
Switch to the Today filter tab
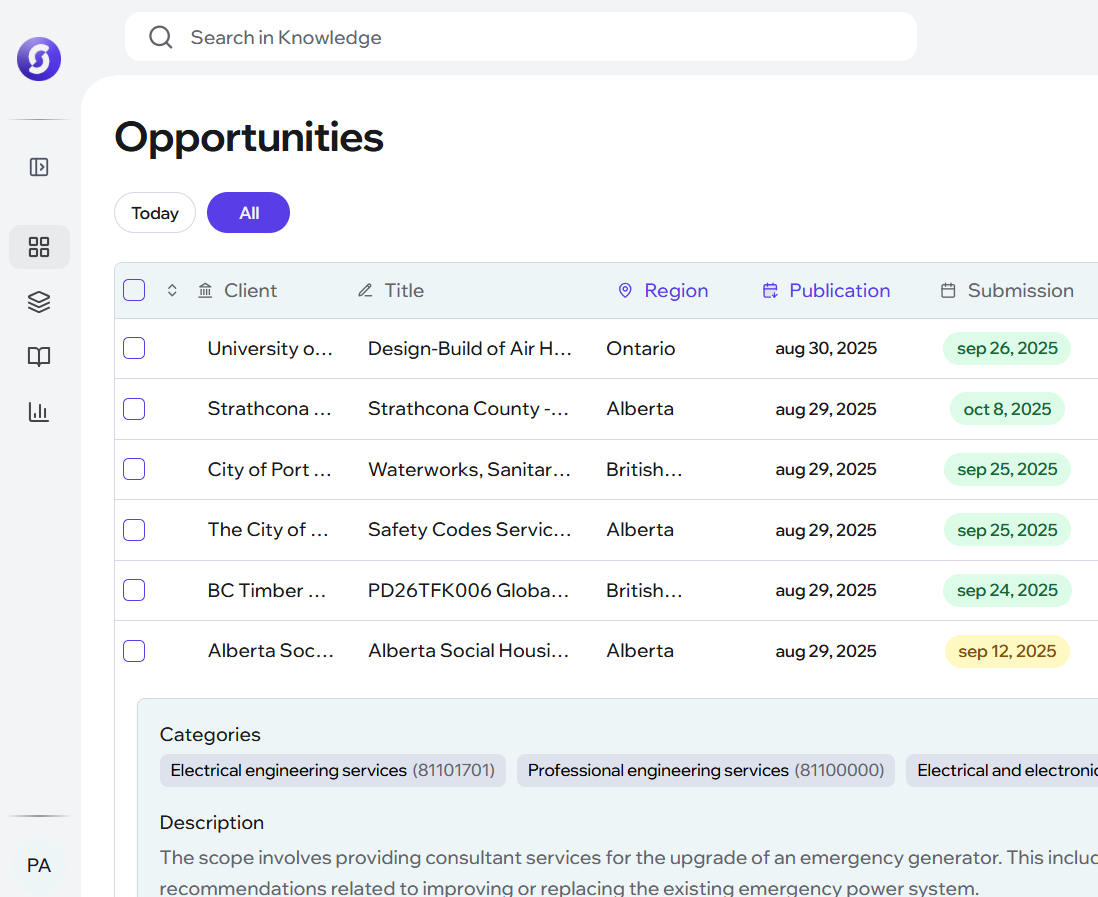pyautogui.click(x=155, y=213)
